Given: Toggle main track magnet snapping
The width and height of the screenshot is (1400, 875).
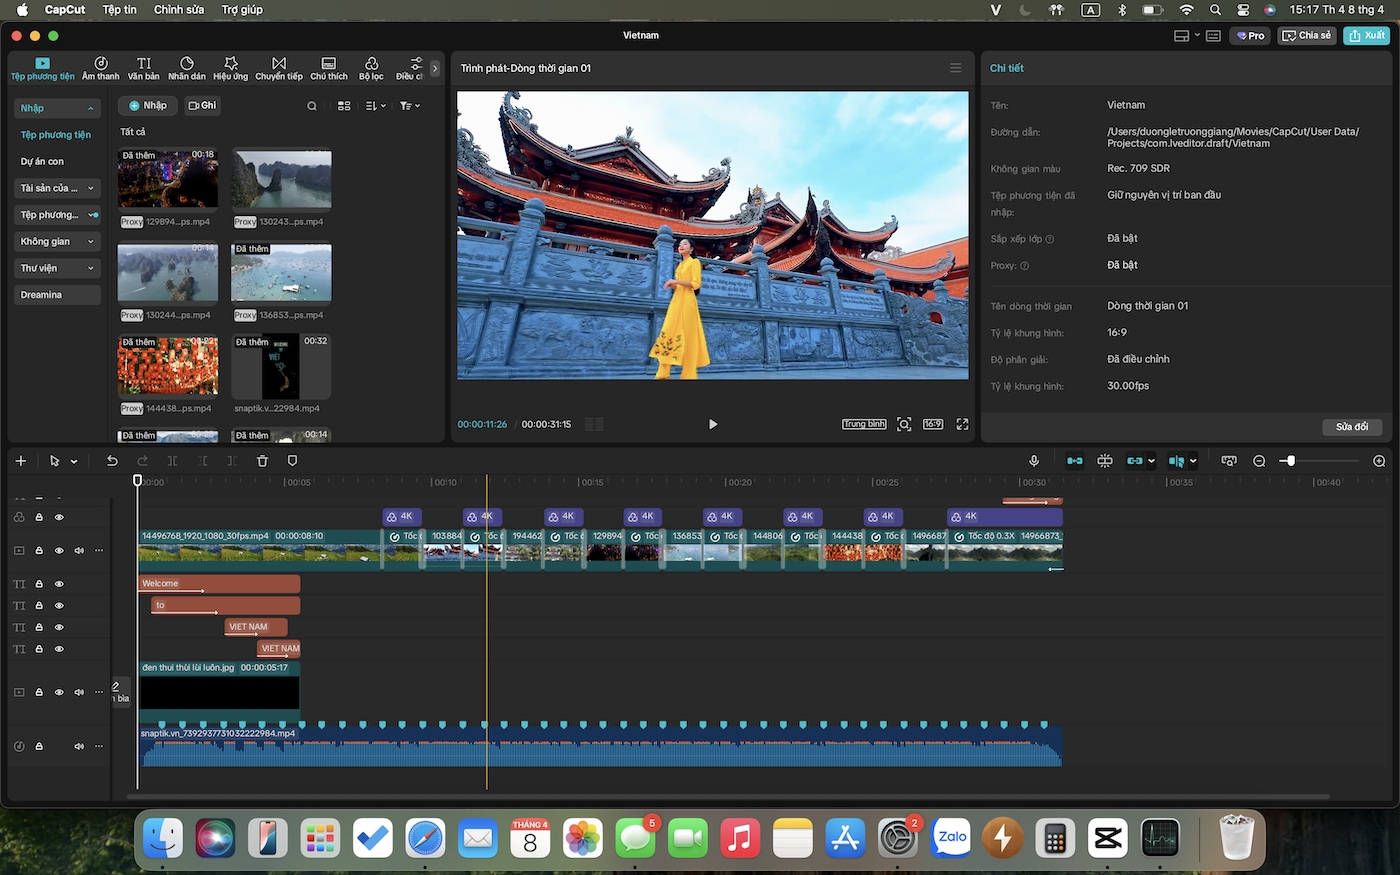Looking at the screenshot, I should tap(1075, 461).
